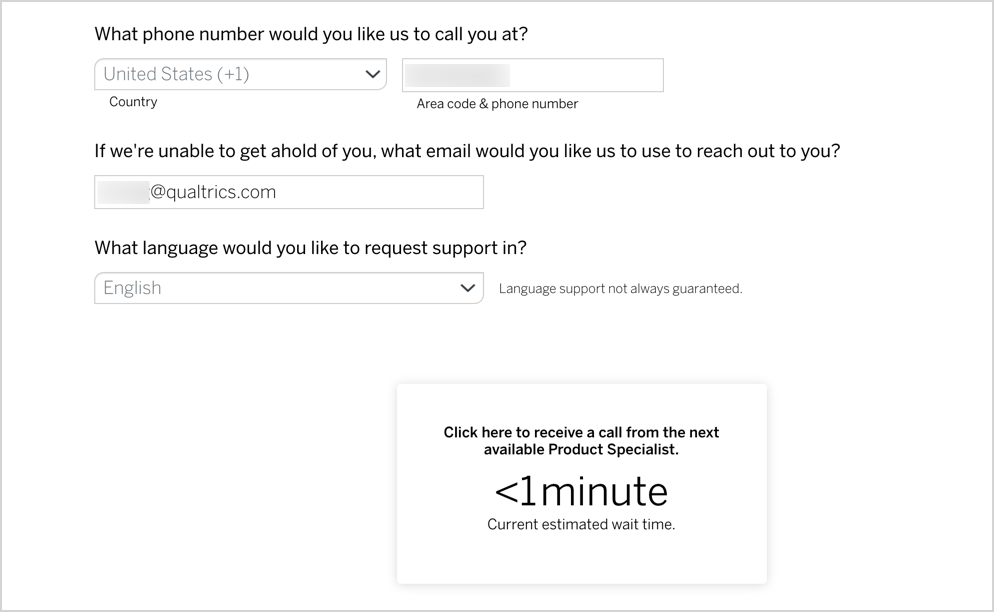994x612 pixels.
Task: Click the language support question heading
Action: click(x=310, y=247)
